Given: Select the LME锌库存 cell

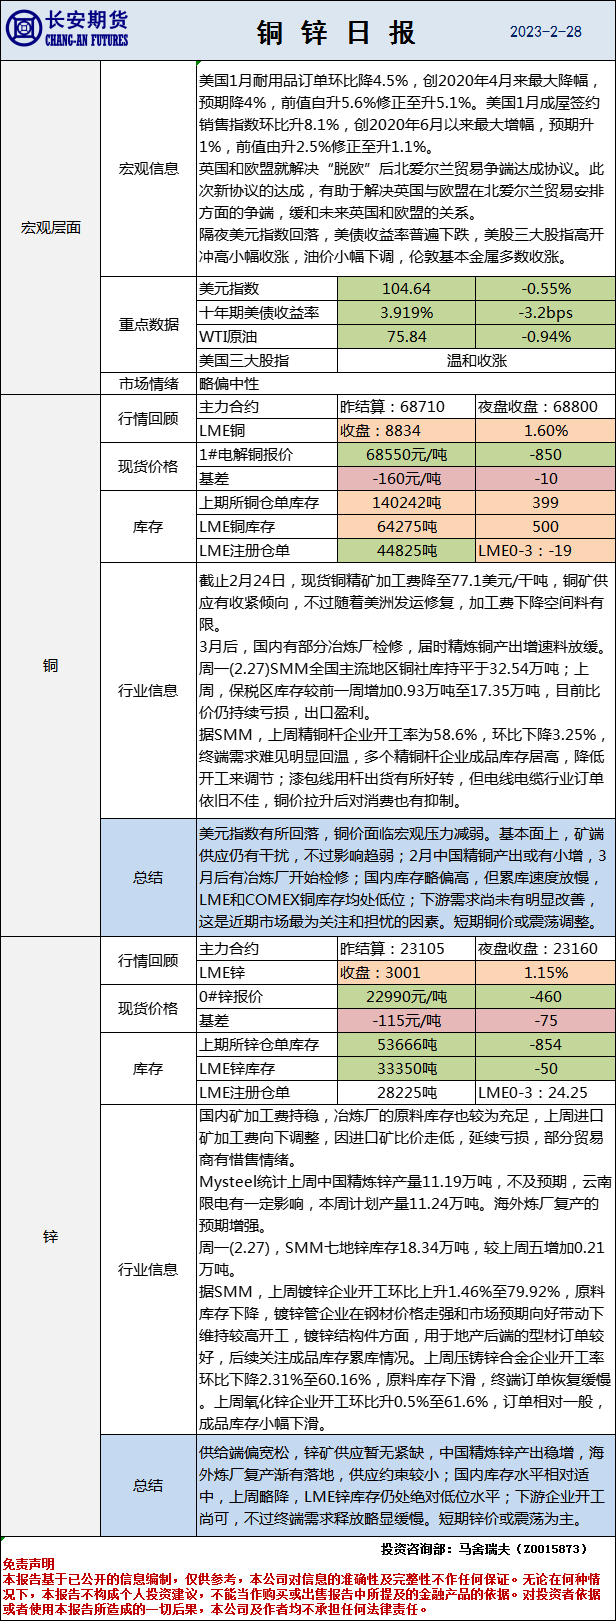Looking at the screenshot, I should pyautogui.click(x=267, y=1069).
